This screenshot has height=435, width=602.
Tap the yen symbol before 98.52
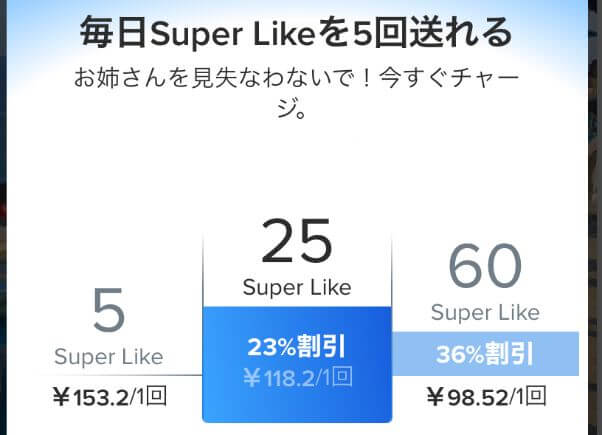tap(435, 397)
